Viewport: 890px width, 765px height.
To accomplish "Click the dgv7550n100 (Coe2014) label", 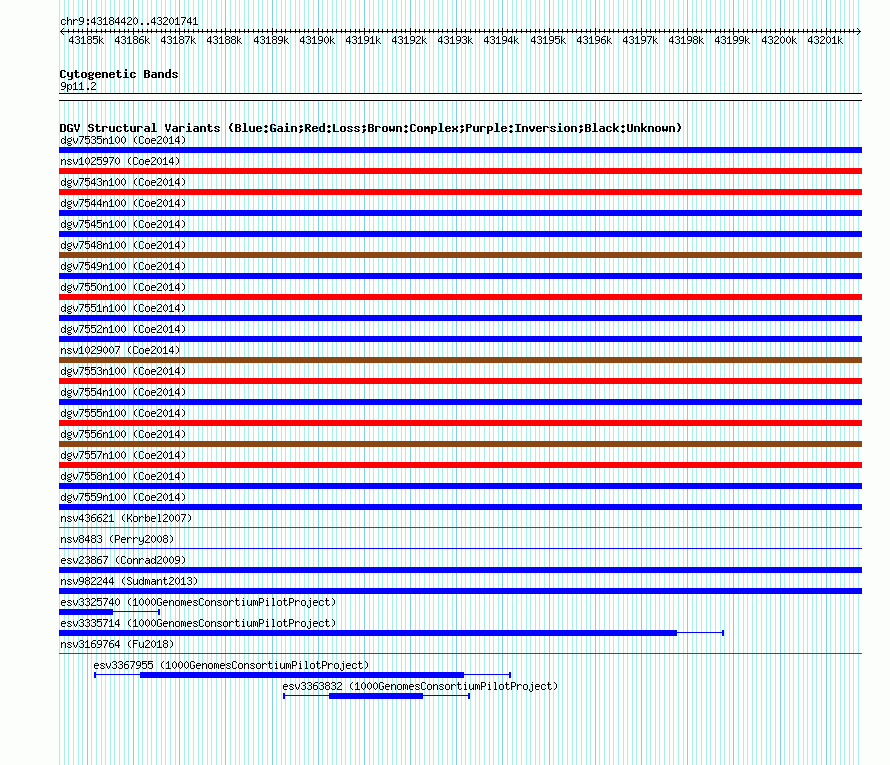I will [123, 287].
